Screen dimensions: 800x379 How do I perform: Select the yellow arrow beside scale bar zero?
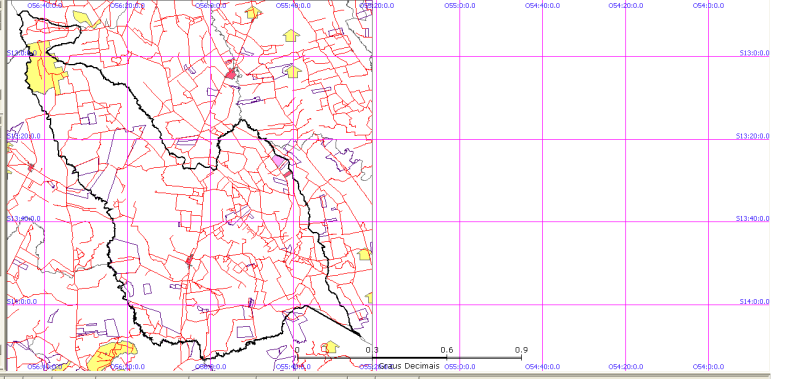pos(331,347)
